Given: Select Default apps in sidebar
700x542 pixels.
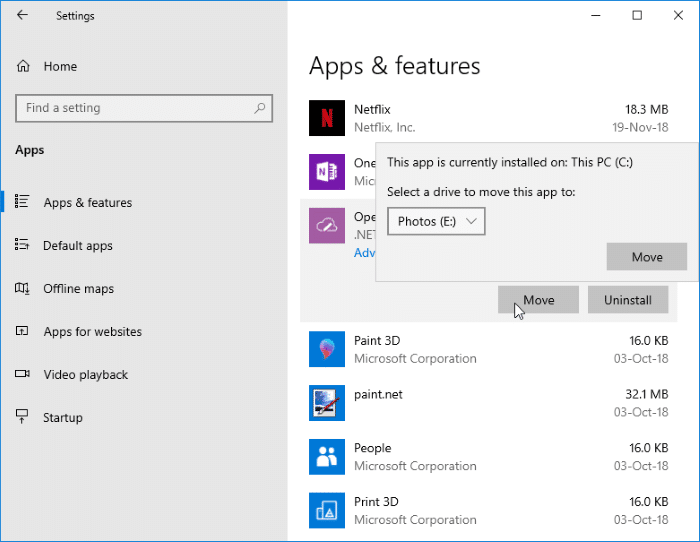Looking at the screenshot, I should pos(78,246).
